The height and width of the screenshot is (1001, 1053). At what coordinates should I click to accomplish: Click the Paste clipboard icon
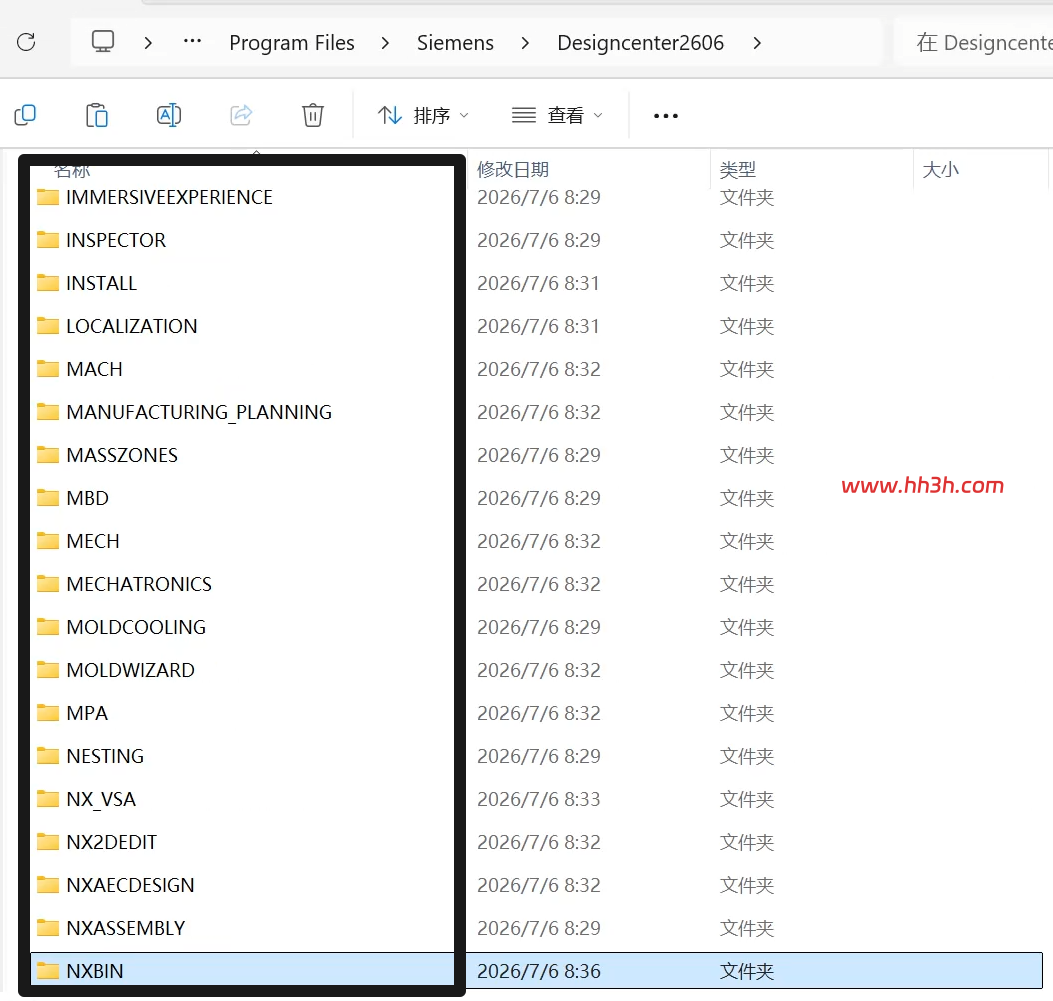click(97, 115)
